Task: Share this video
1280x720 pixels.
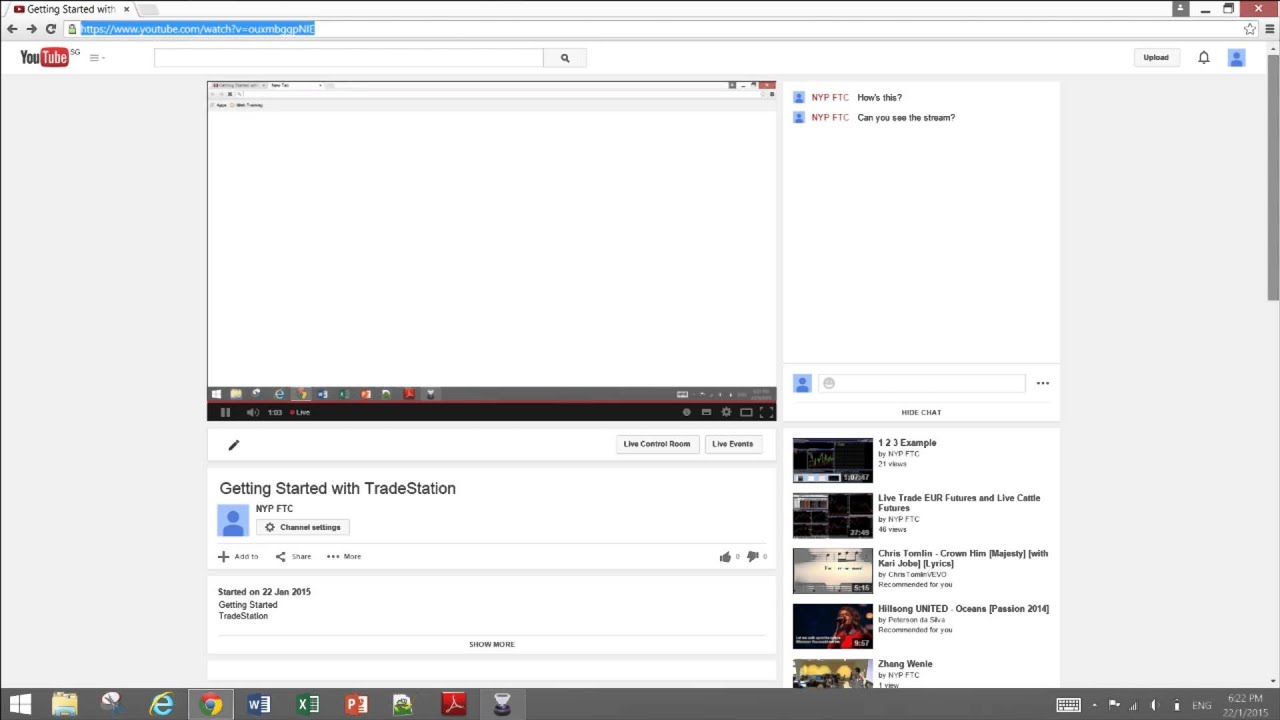Action: click(293, 556)
